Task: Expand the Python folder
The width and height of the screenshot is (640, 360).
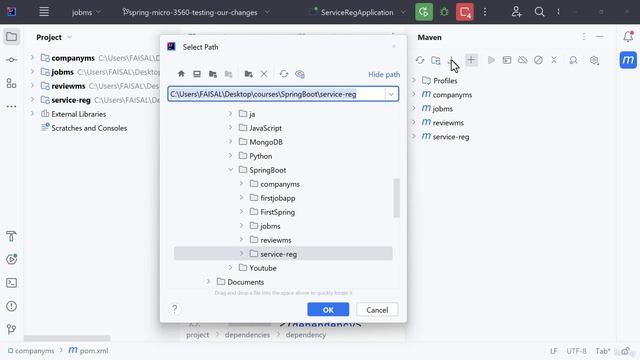Action: click(x=231, y=156)
